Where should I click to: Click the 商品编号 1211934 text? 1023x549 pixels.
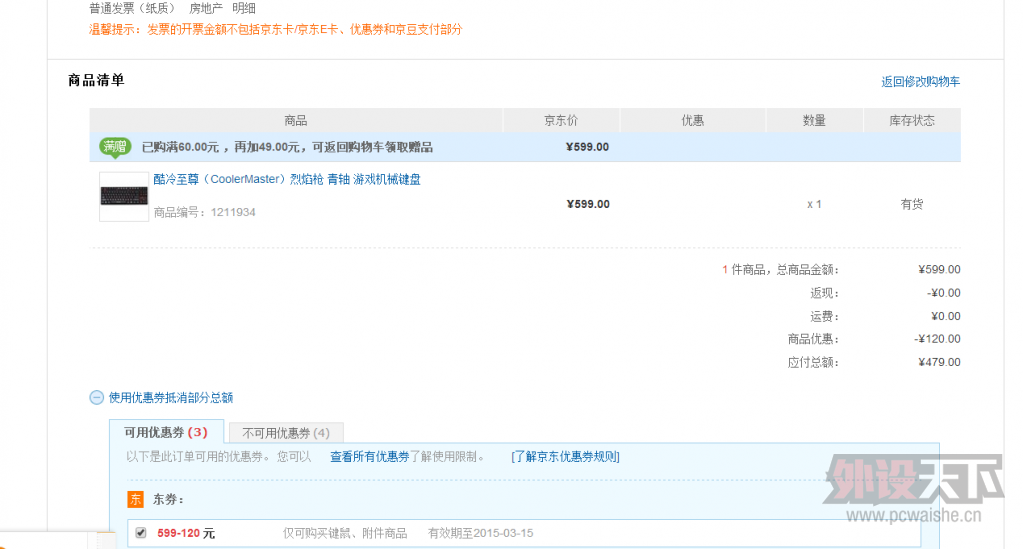204,212
